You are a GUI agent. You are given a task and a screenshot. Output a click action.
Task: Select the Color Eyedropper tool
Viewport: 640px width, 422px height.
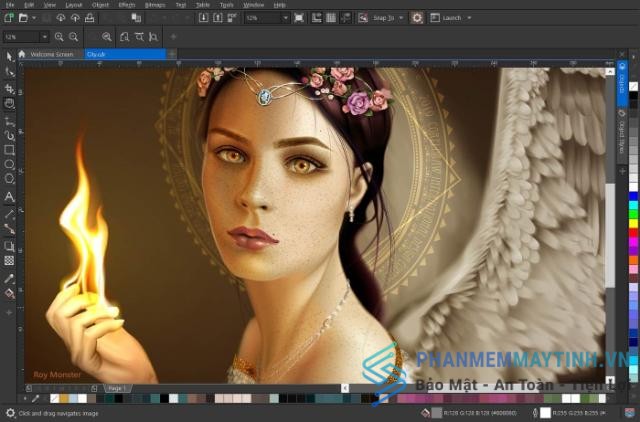click(9, 279)
